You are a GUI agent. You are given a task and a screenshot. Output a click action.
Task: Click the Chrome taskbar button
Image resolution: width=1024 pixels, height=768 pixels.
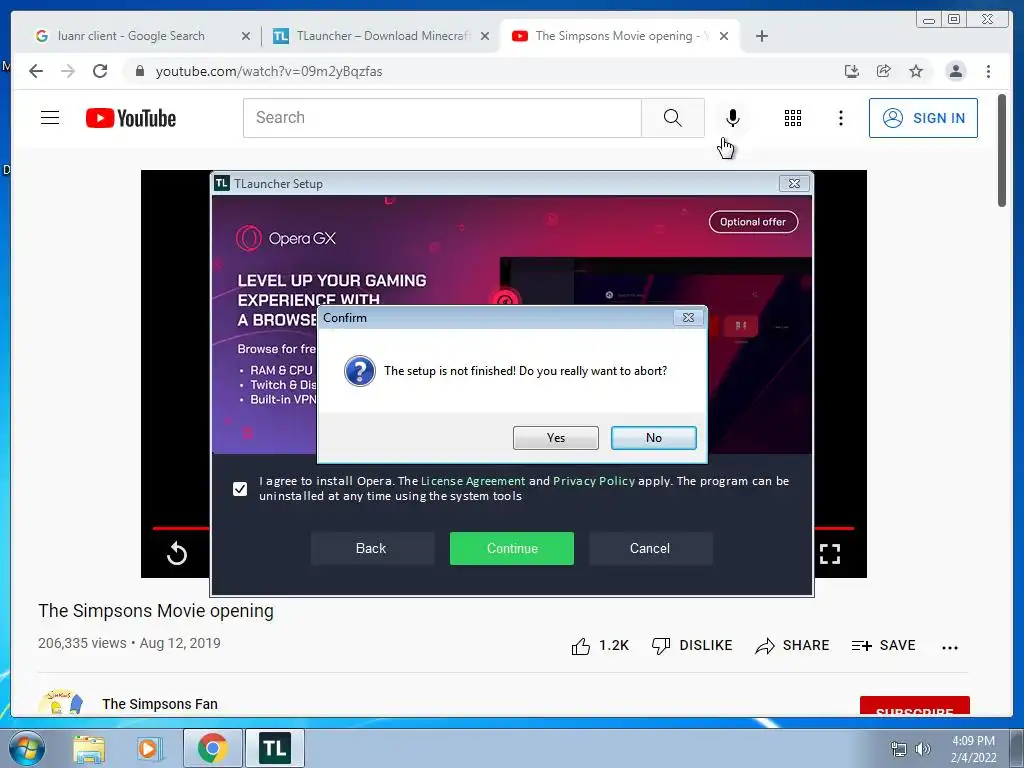[x=212, y=748]
